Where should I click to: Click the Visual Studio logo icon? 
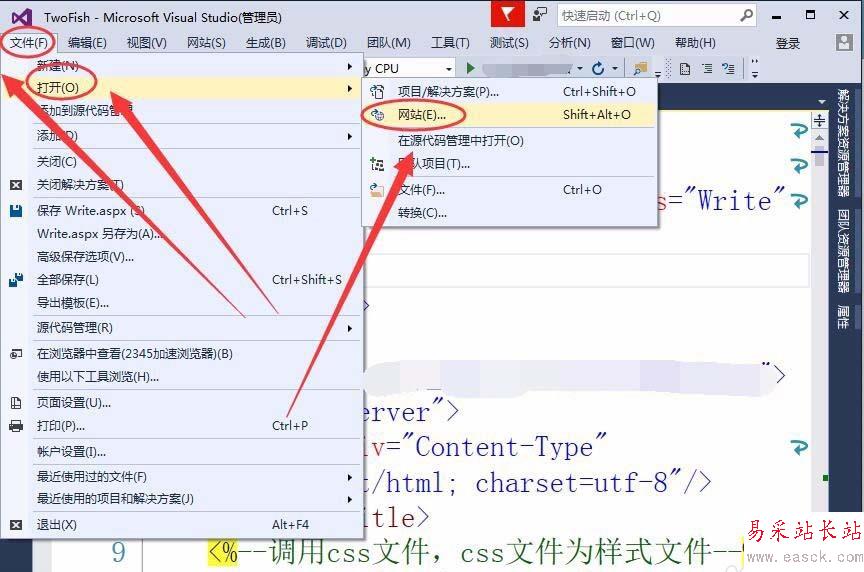tap(22, 17)
